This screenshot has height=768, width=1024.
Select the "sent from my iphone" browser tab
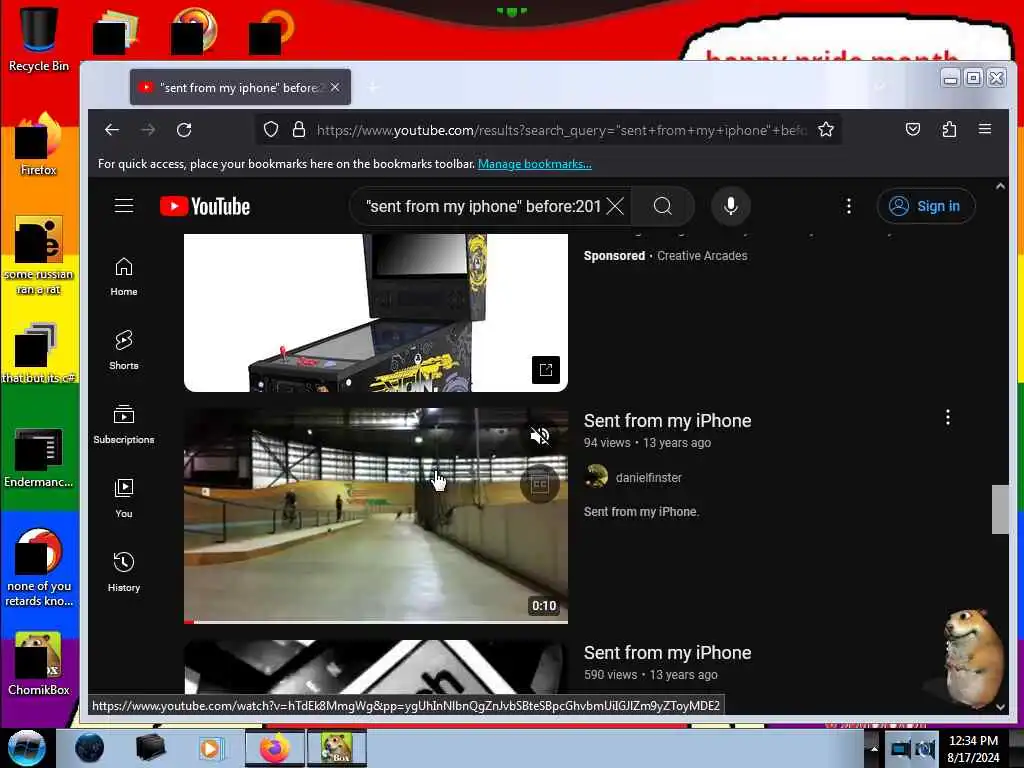pyautogui.click(x=240, y=88)
